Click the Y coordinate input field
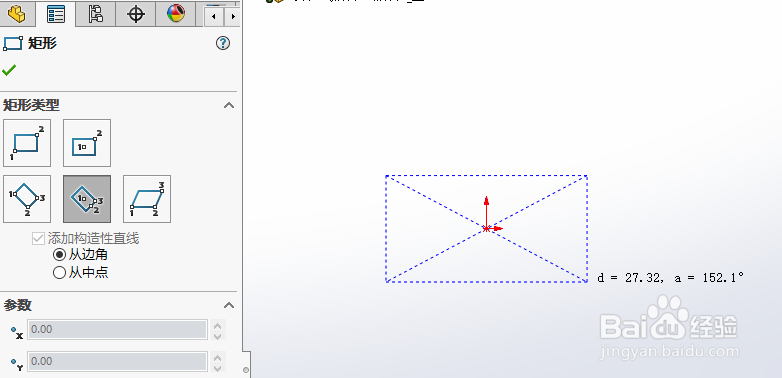782x378 pixels. click(117, 361)
